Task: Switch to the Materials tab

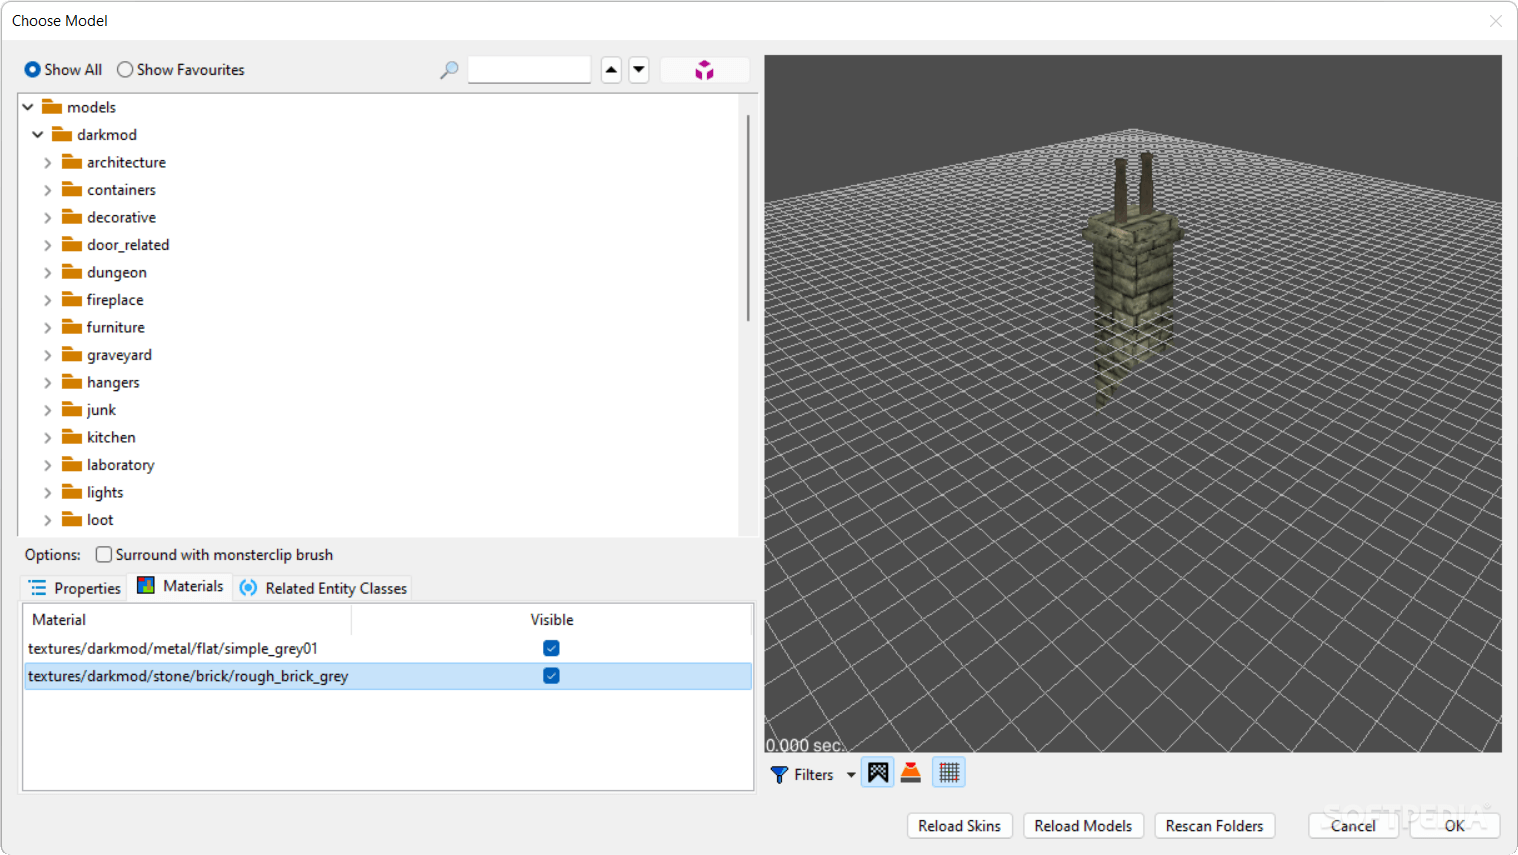Action: click(x=180, y=586)
